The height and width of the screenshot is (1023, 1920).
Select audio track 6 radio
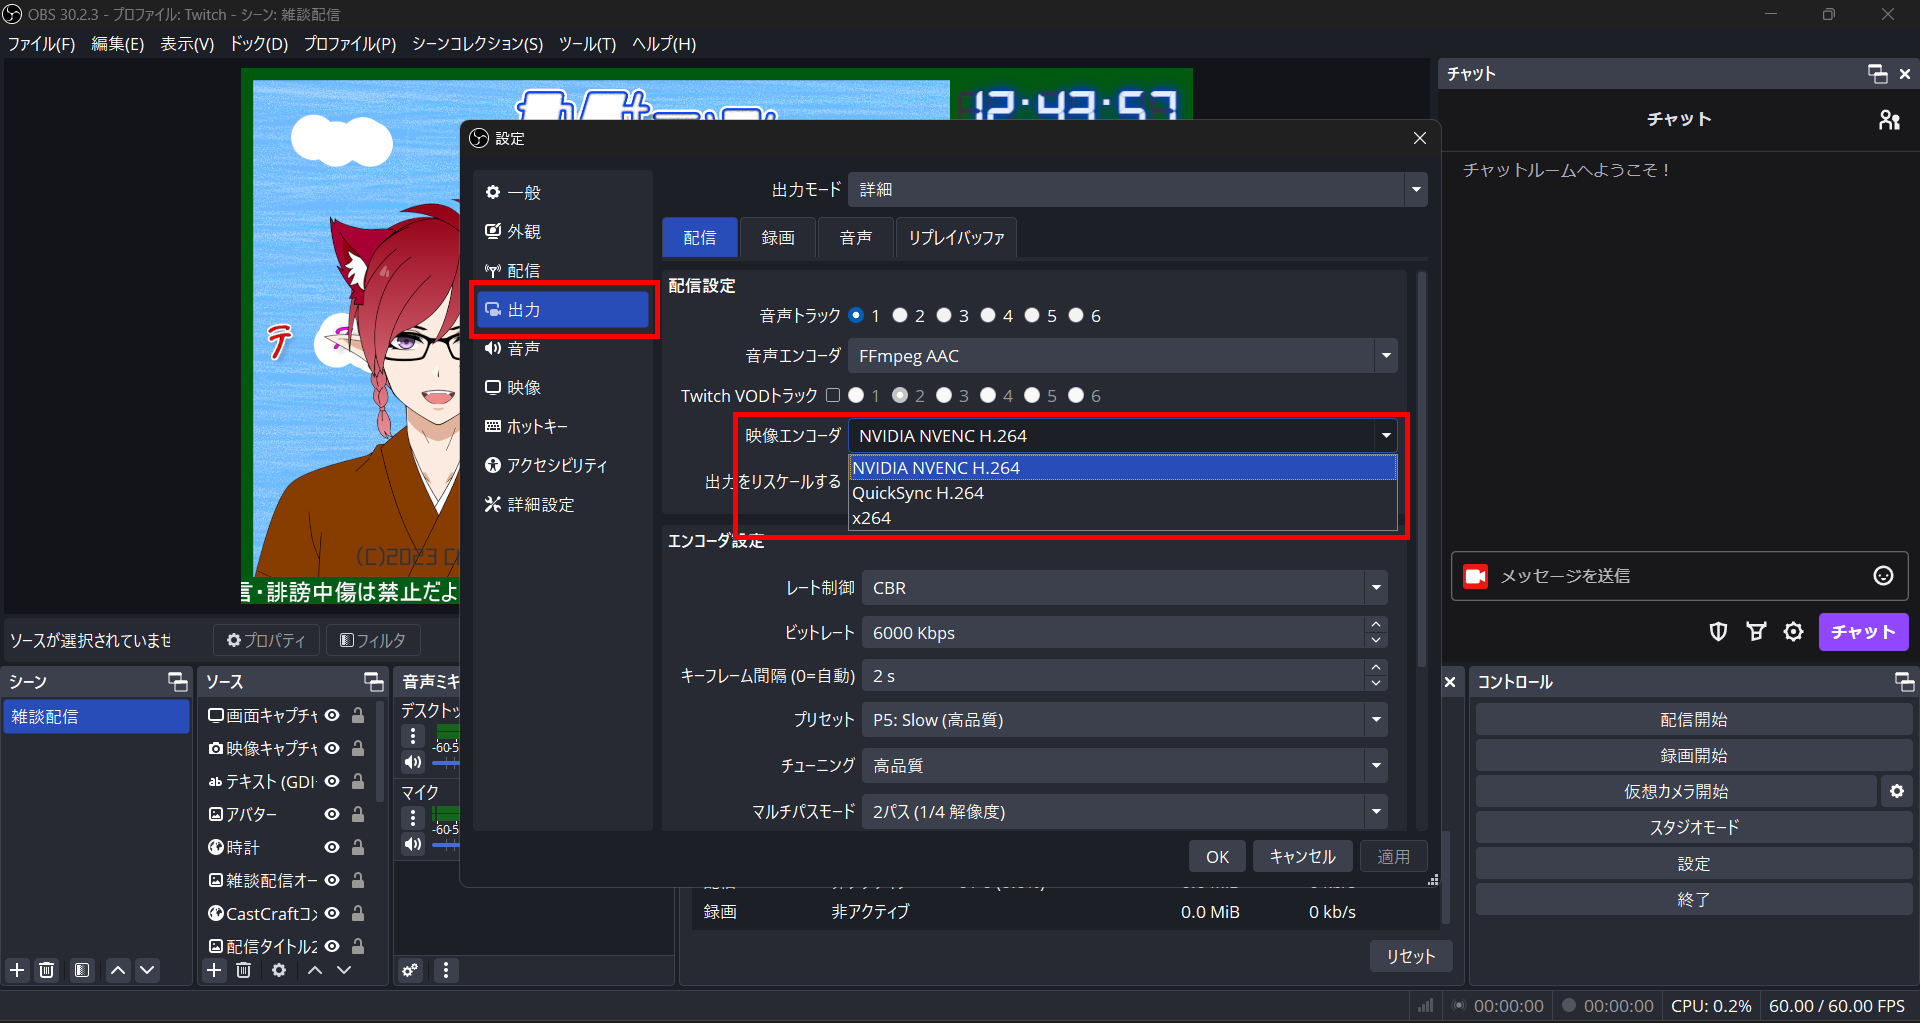tap(1076, 315)
